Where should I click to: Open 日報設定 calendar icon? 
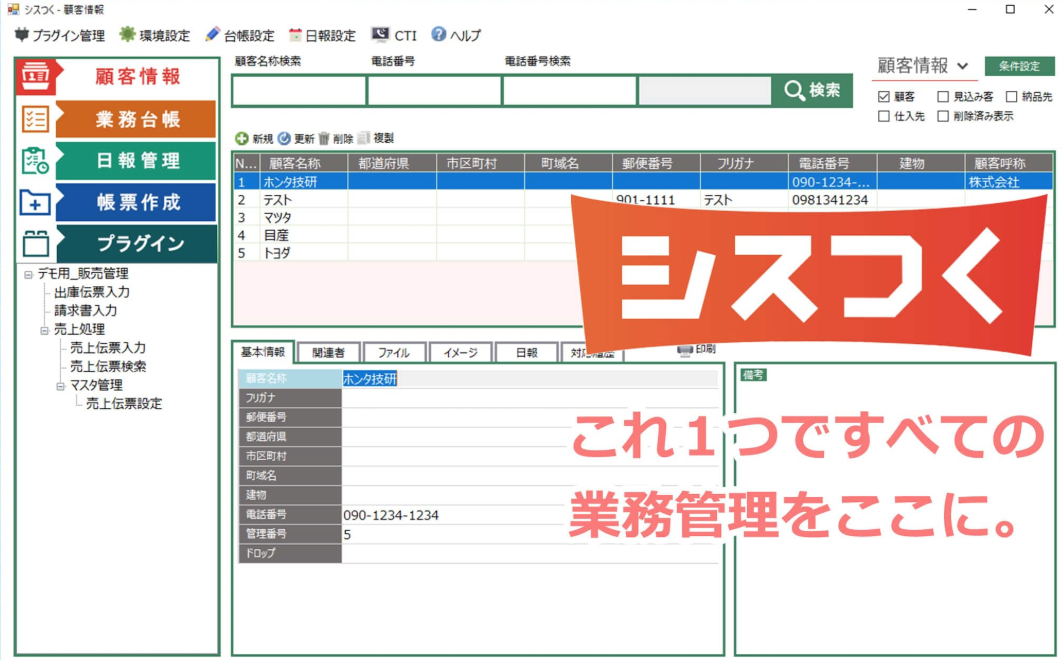click(295, 35)
